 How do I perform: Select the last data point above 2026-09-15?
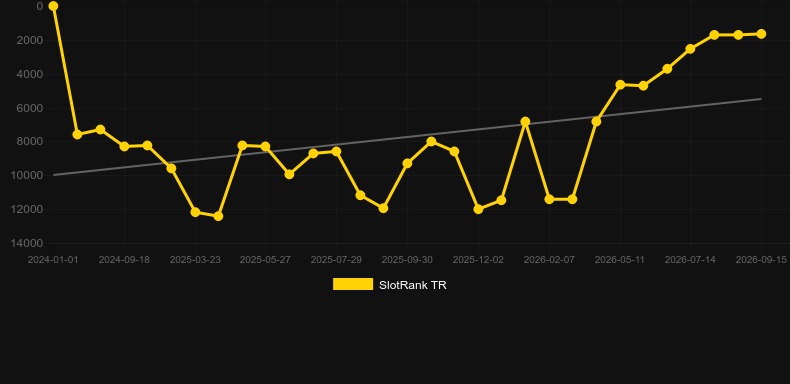click(x=761, y=34)
